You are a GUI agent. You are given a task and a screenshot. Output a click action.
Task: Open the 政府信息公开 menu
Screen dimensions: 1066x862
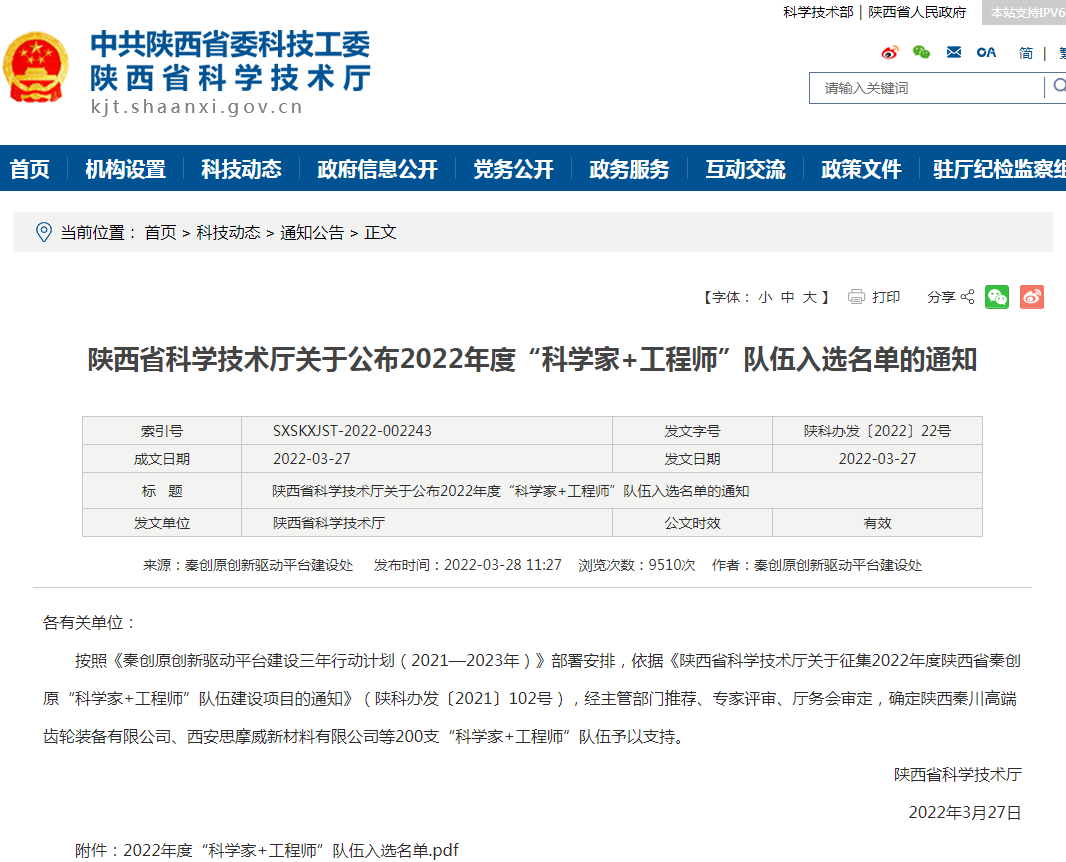(x=377, y=169)
